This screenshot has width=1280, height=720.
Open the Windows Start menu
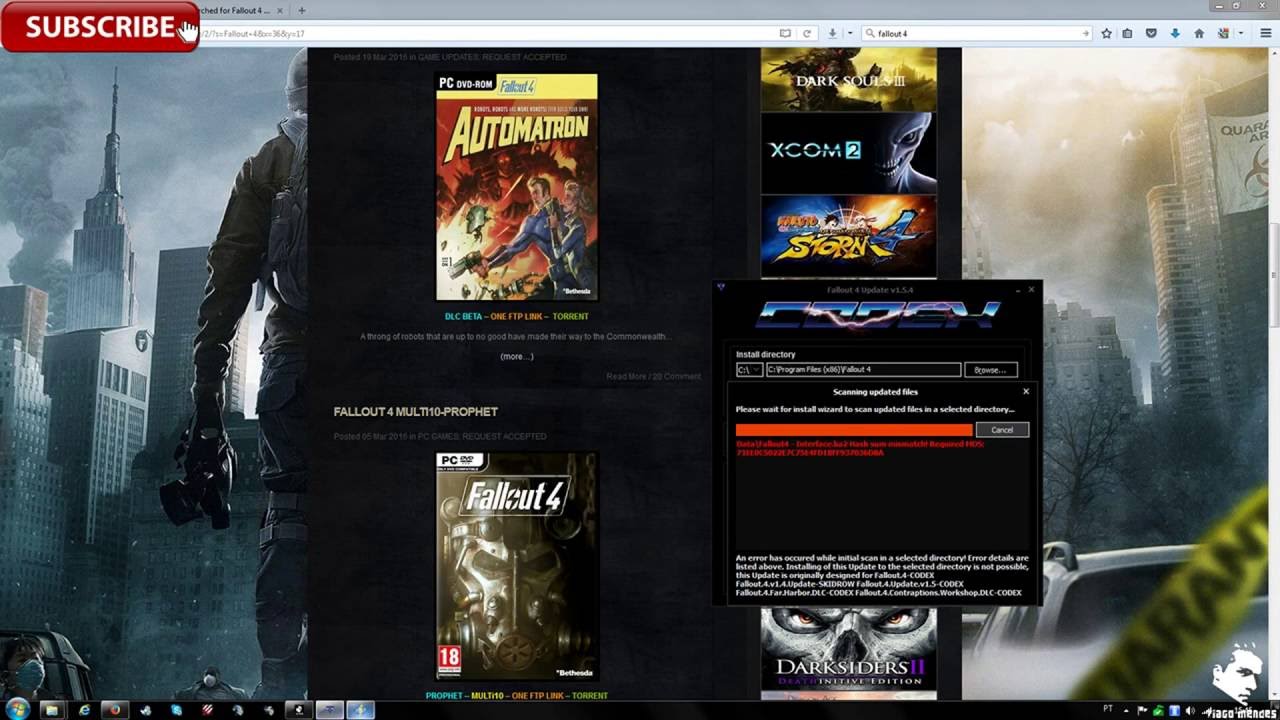pos(17,709)
